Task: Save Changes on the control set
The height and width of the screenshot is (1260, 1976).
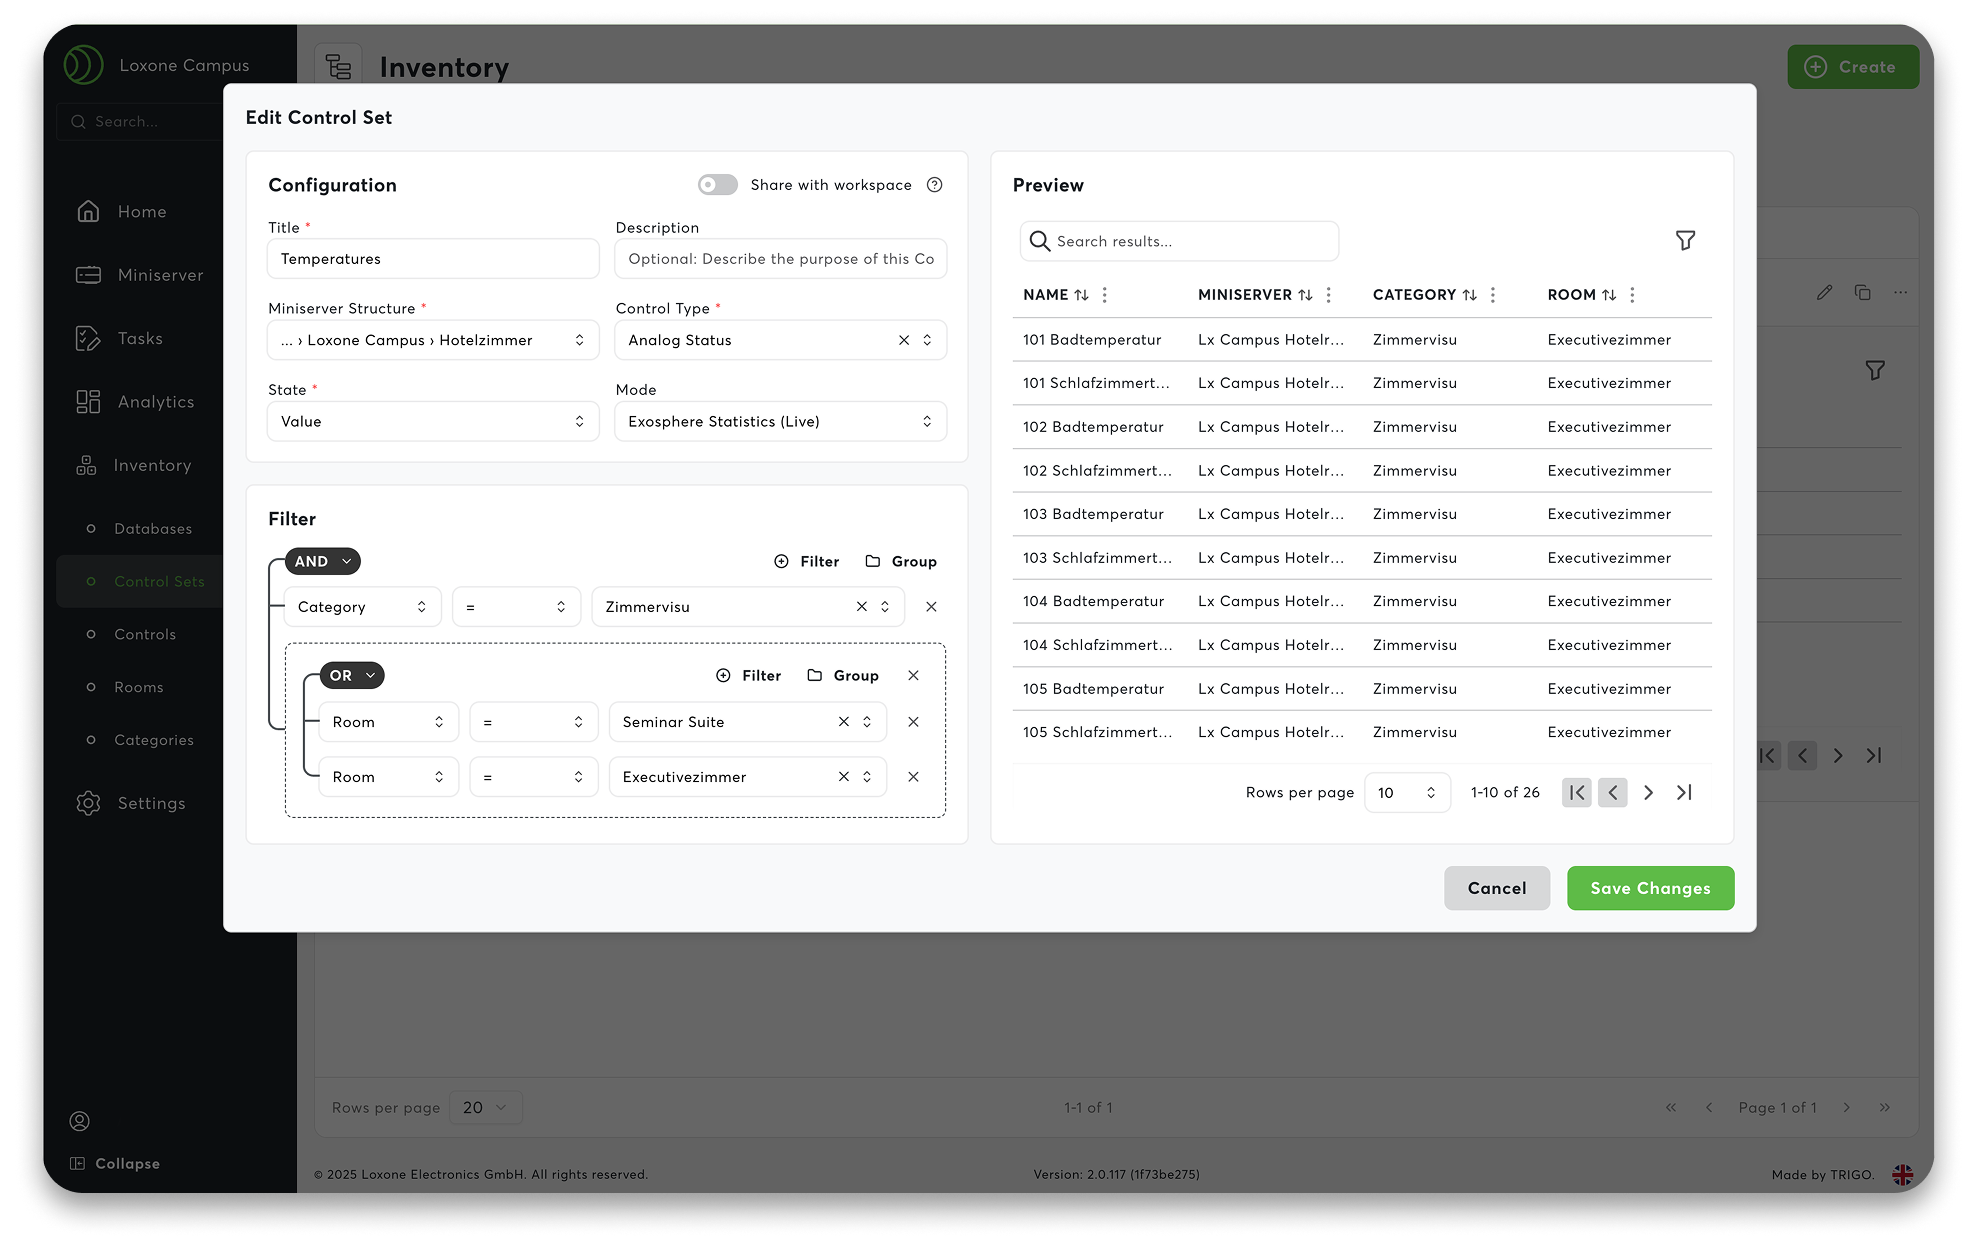Action: click(1650, 888)
